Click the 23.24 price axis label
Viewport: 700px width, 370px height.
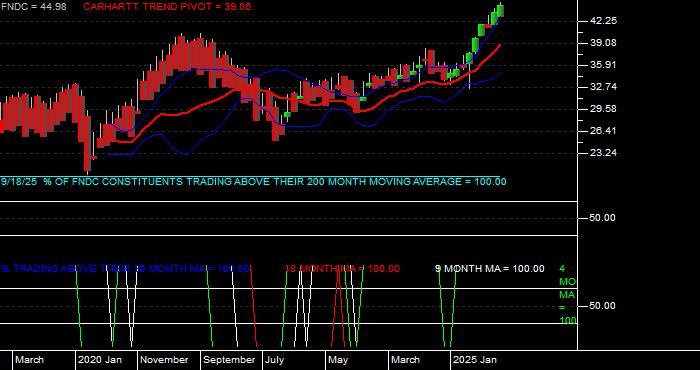click(603, 153)
